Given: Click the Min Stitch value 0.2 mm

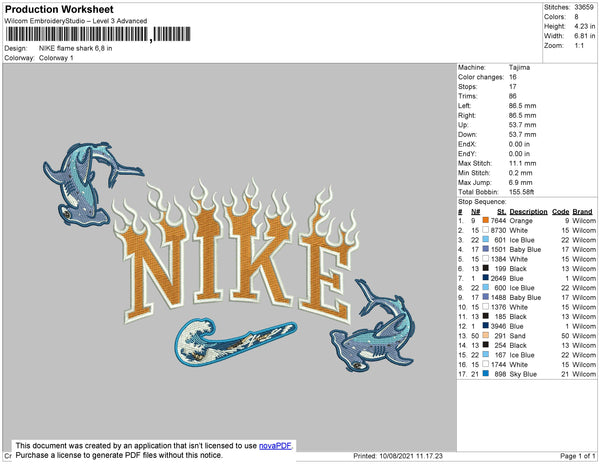Looking at the screenshot, I should (x=520, y=173).
